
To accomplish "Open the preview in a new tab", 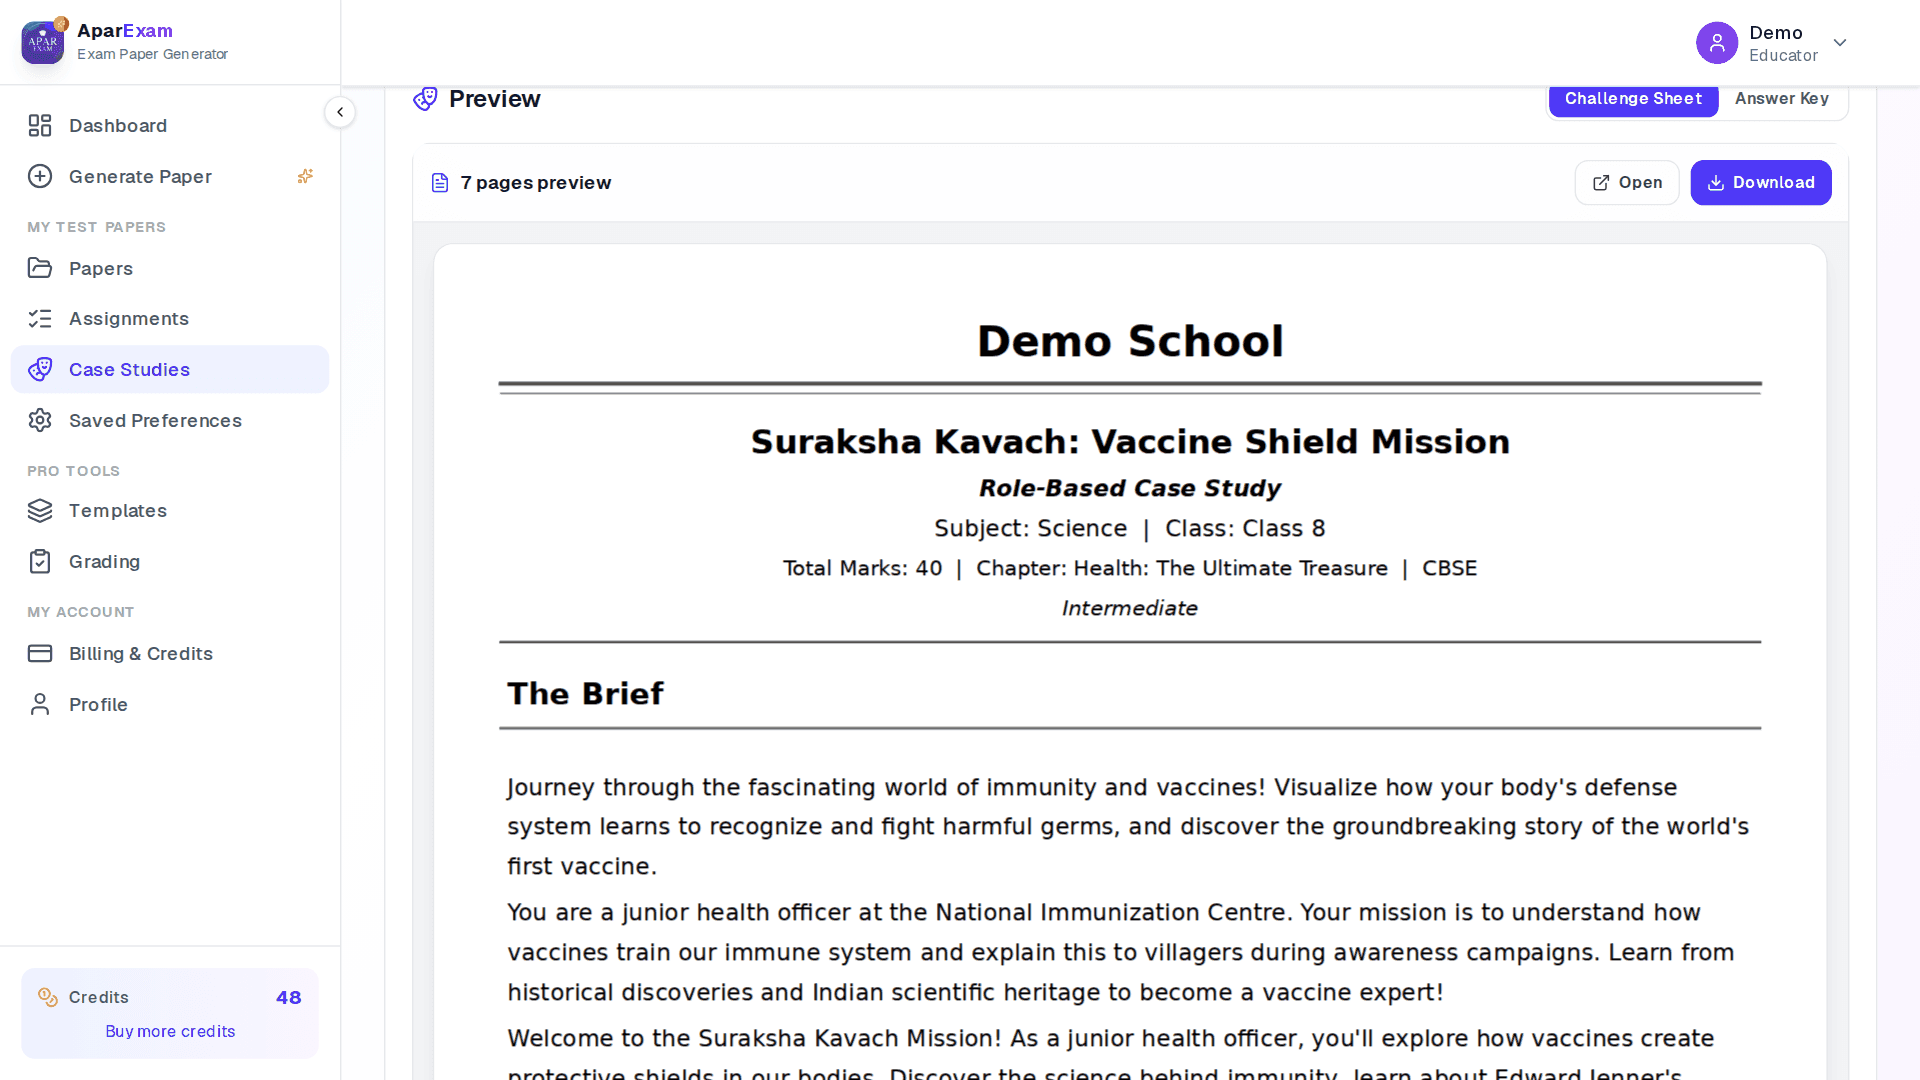I will coord(1627,183).
